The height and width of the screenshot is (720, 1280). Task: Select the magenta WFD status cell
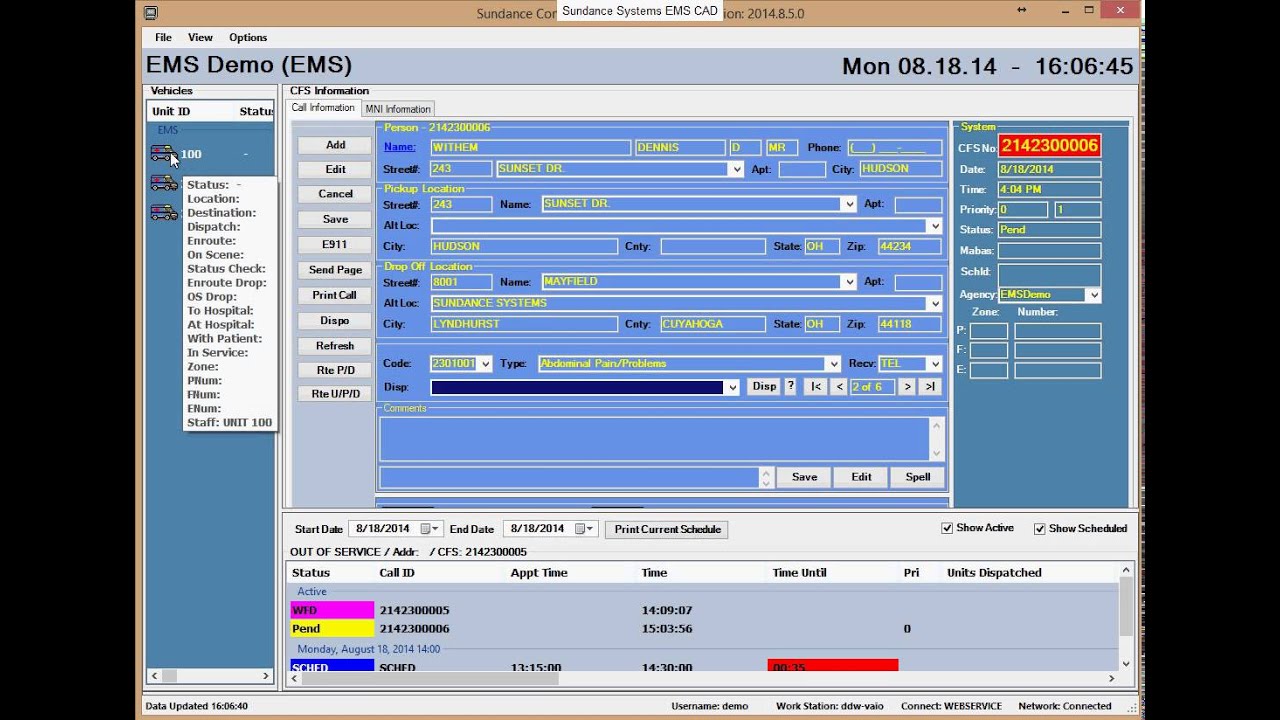(x=332, y=610)
